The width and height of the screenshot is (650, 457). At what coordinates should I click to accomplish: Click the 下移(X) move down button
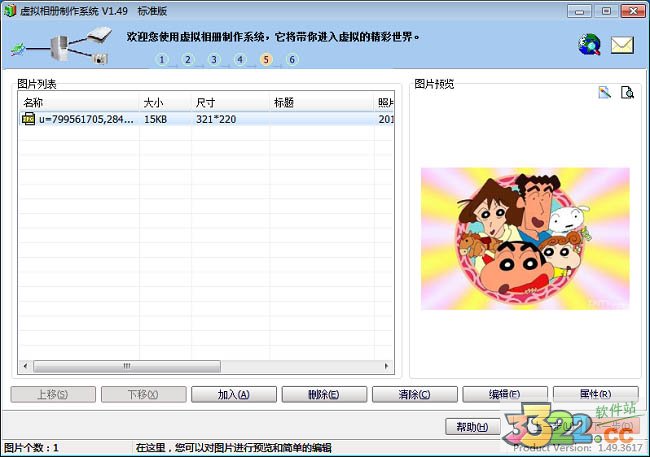143,394
